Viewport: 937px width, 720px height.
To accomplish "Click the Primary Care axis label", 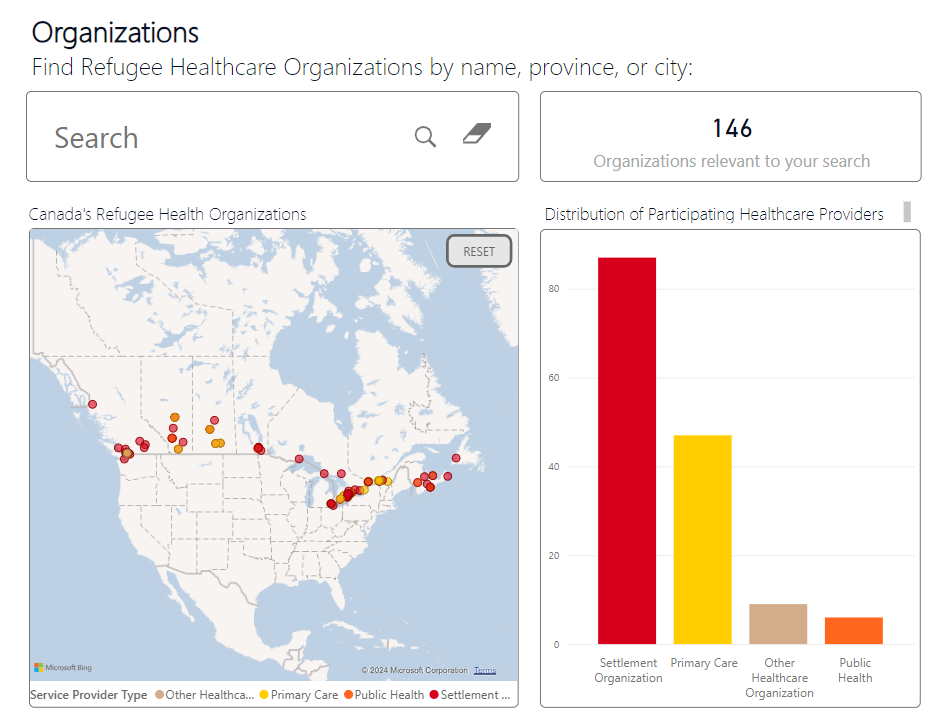I will [703, 663].
